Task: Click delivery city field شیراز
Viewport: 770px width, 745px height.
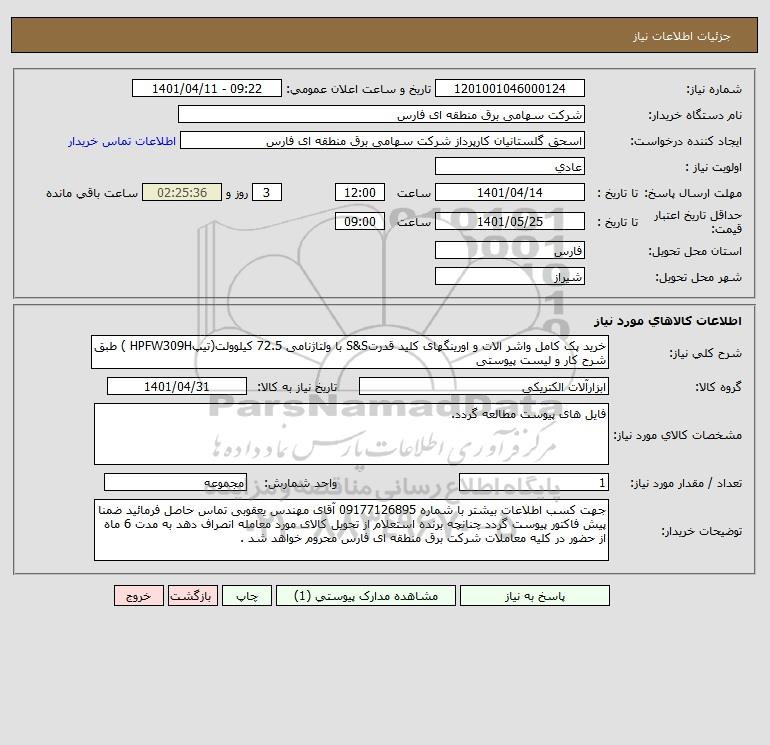Action: (510, 276)
